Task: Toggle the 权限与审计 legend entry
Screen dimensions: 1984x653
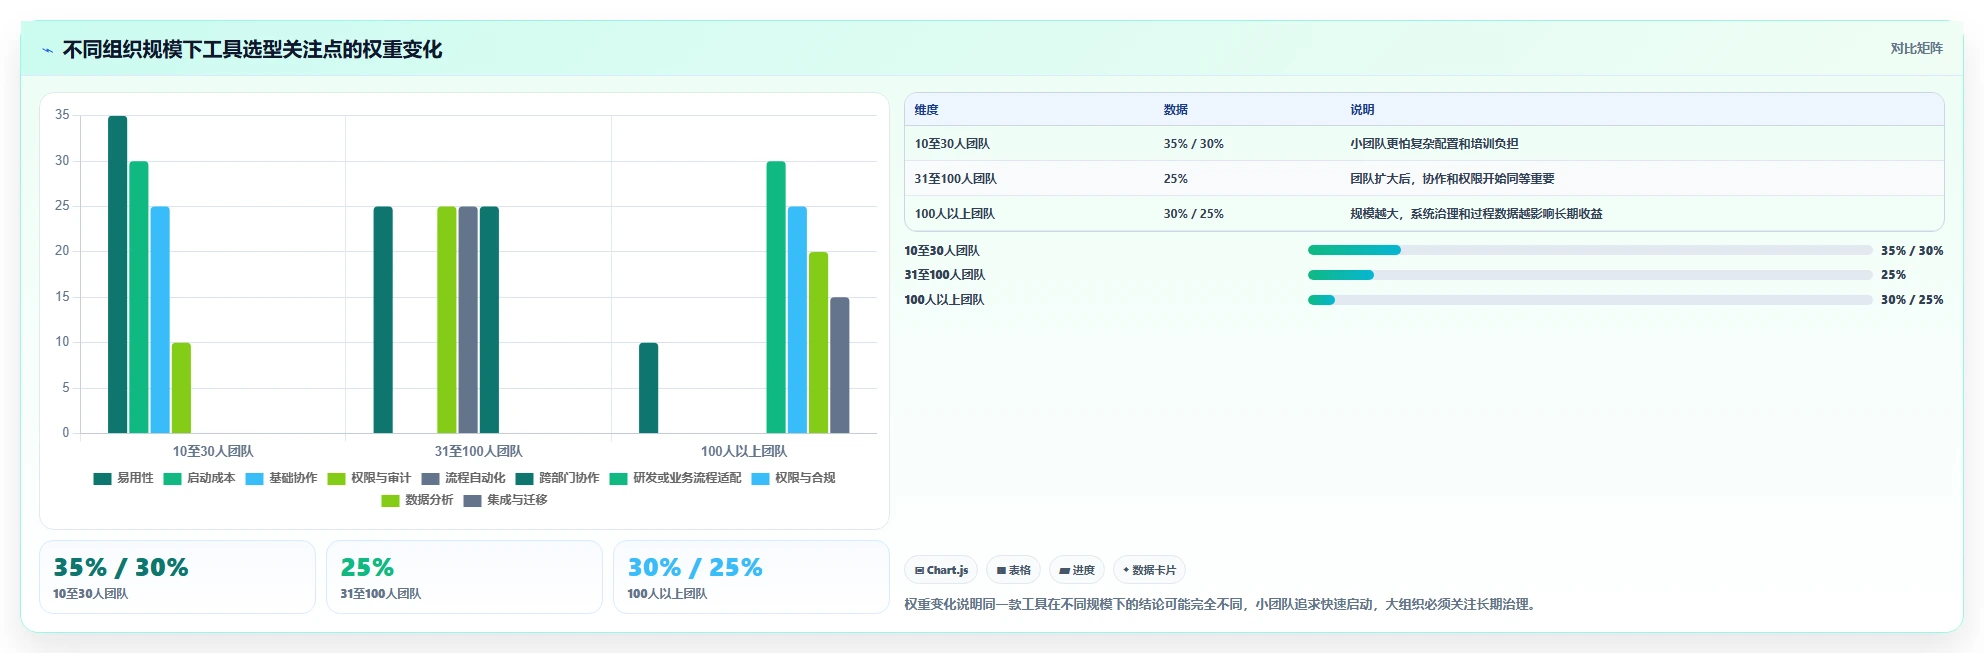Action: click(x=369, y=478)
